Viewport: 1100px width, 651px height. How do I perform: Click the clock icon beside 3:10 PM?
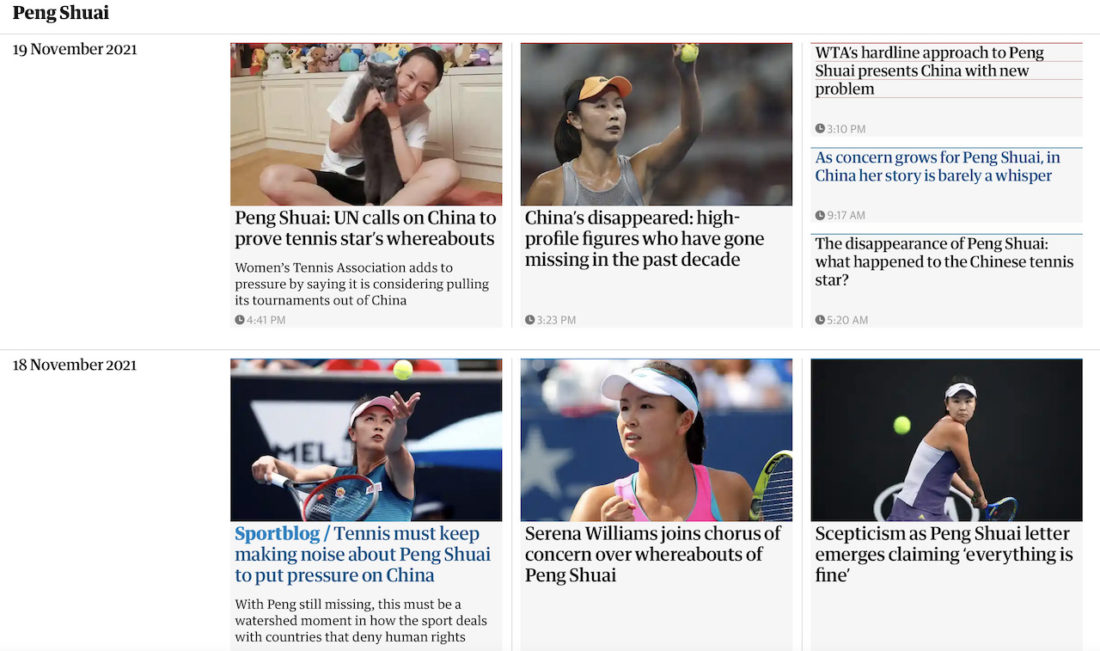tap(819, 129)
